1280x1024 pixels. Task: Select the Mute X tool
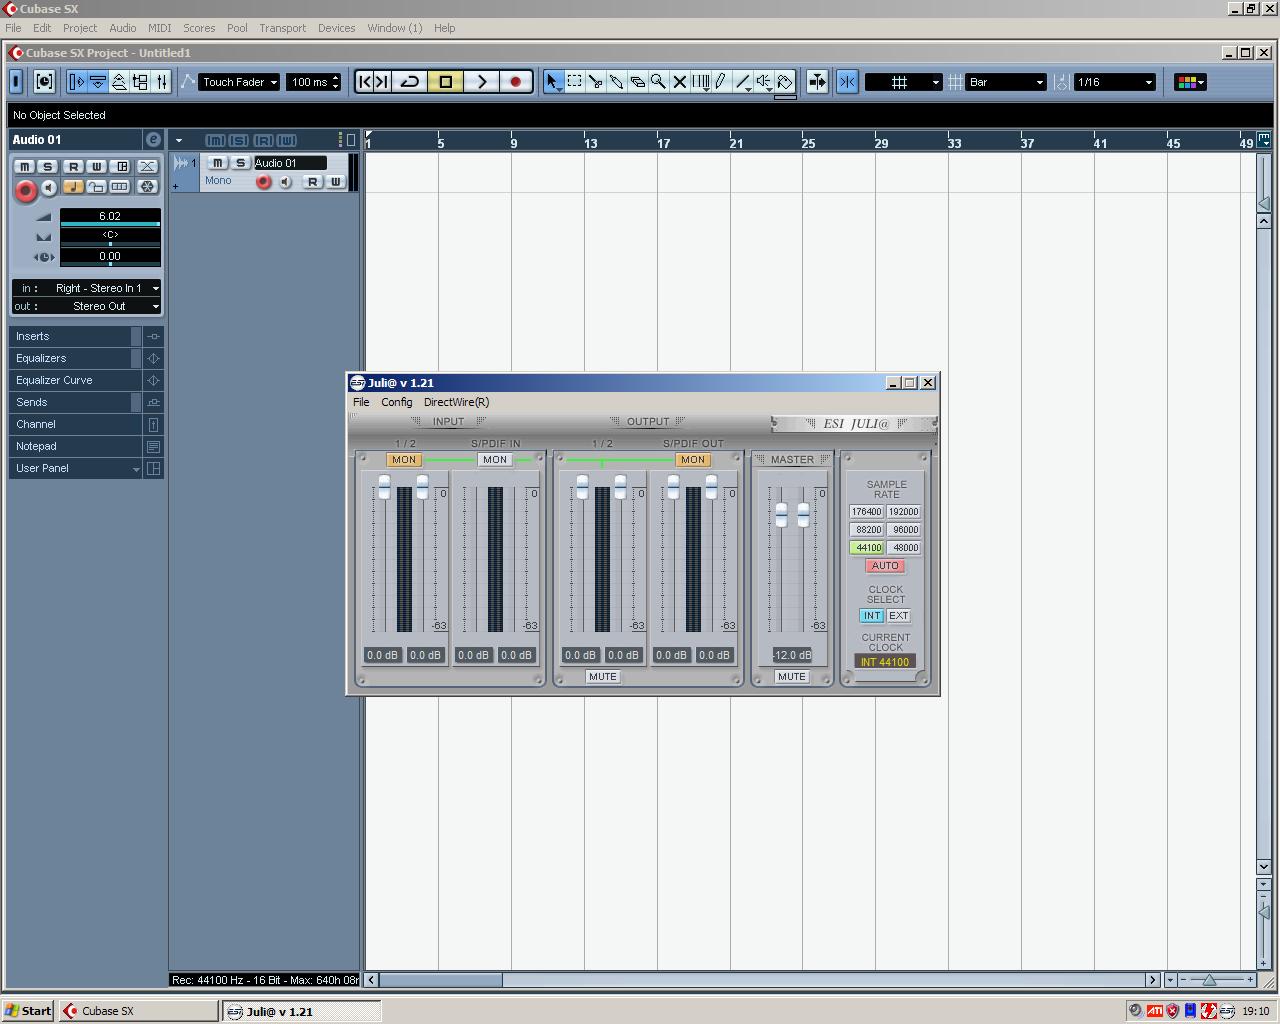(680, 82)
